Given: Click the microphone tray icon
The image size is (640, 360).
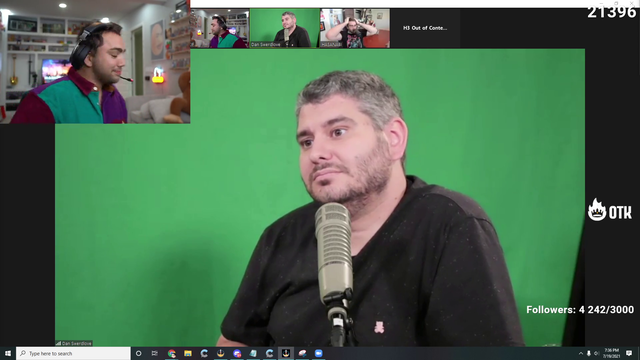Looking at the screenshot, I should 589,353.
